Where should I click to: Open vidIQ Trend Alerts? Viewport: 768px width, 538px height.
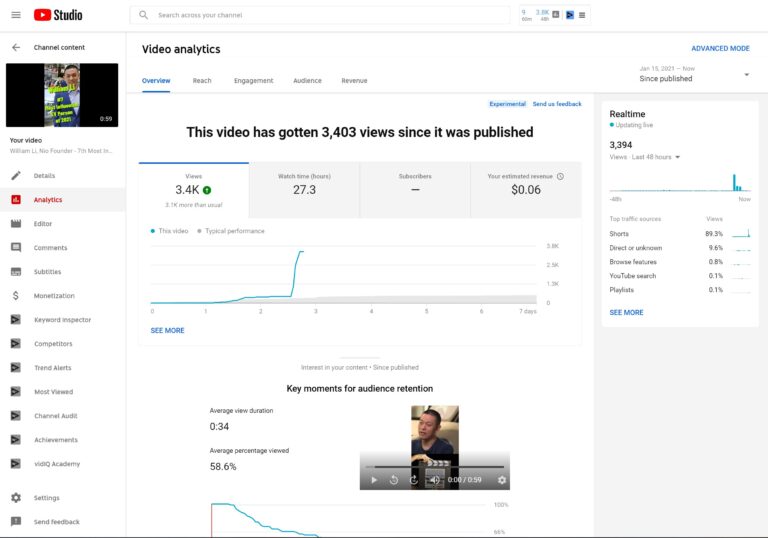53,368
